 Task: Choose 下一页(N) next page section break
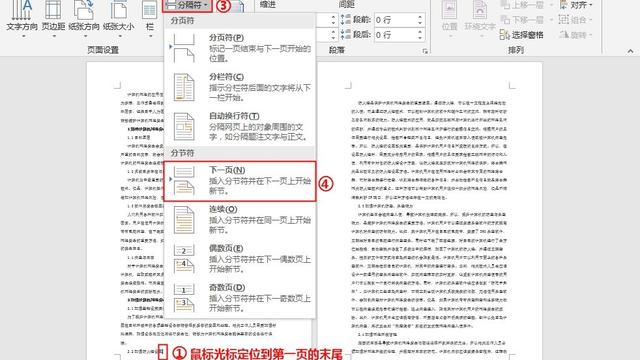pyautogui.click(x=240, y=181)
